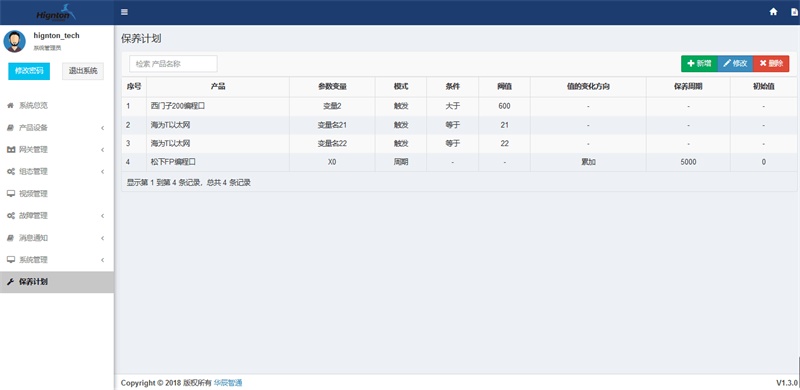Open 视频管理 menu item
The height and width of the screenshot is (390, 800).
(57, 193)
